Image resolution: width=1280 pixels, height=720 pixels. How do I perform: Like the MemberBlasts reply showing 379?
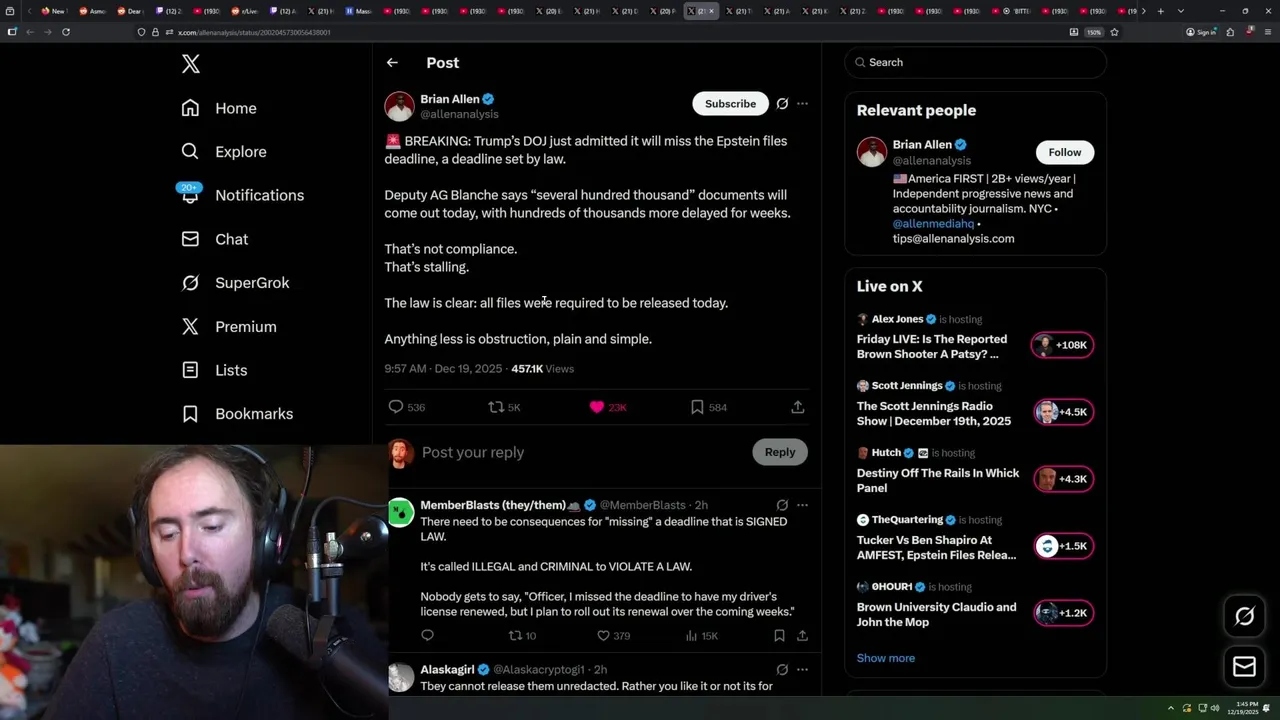pyautogui.click(x=613, y=635)
